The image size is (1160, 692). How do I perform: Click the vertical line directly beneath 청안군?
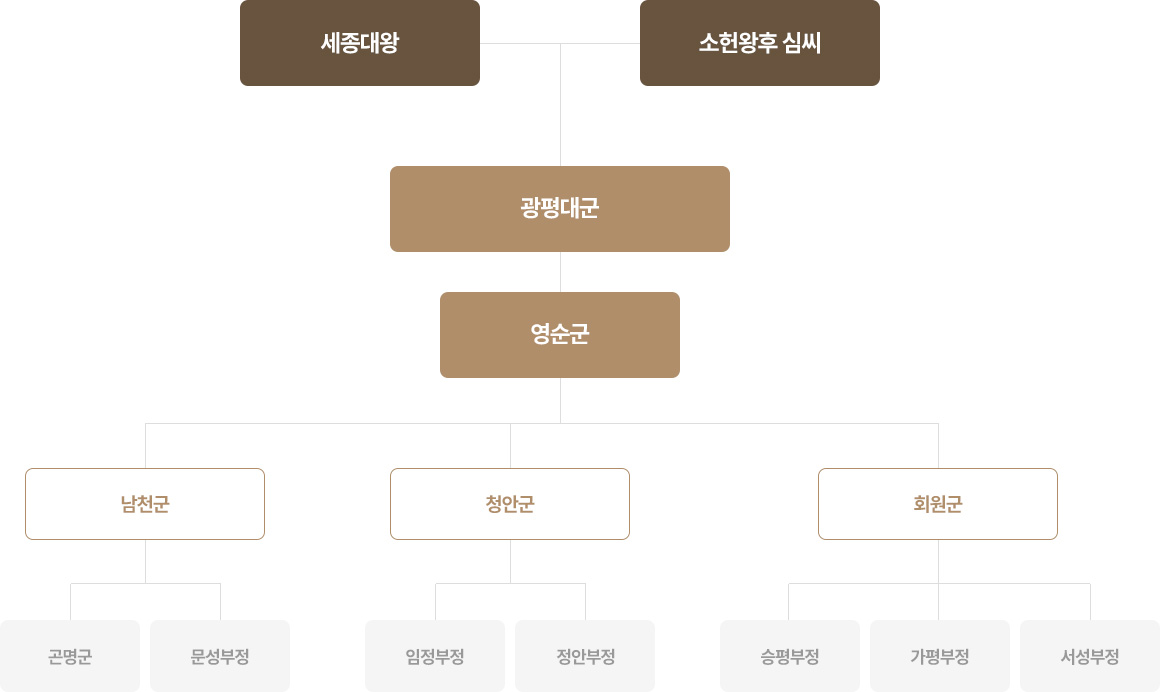tap(510, 561)
